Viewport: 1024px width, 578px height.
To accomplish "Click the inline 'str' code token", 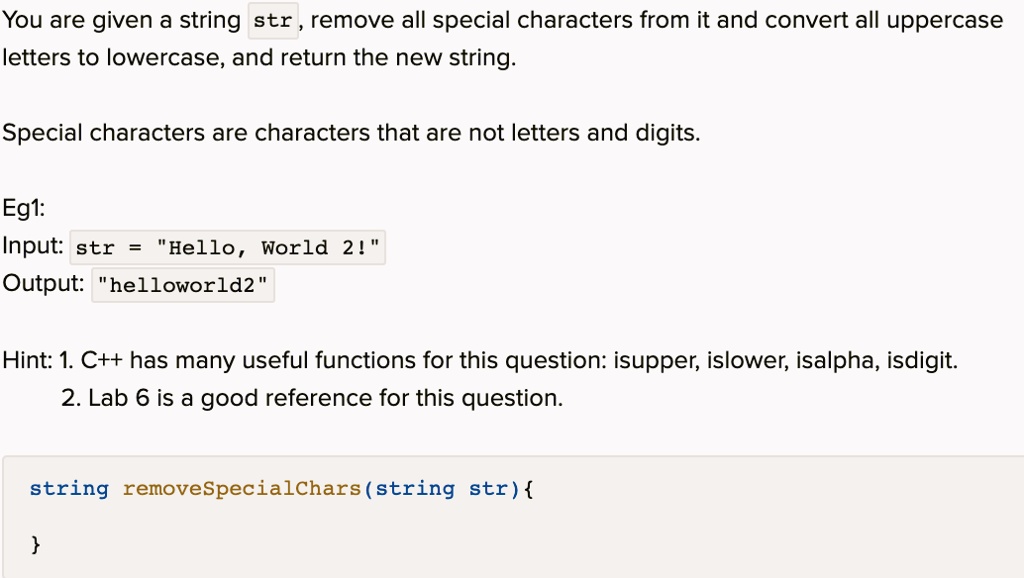I will (273, 21).
